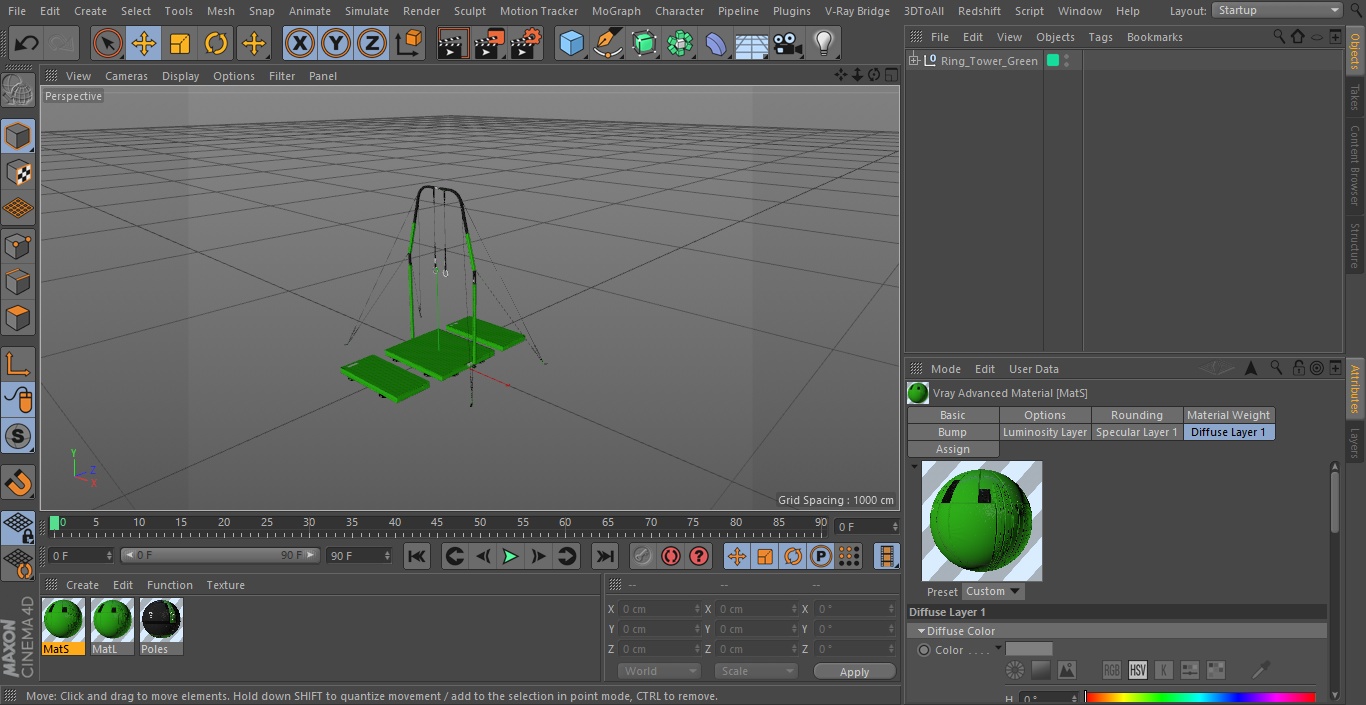
Task: Play the animation forward
Action: tap(510, 556)
